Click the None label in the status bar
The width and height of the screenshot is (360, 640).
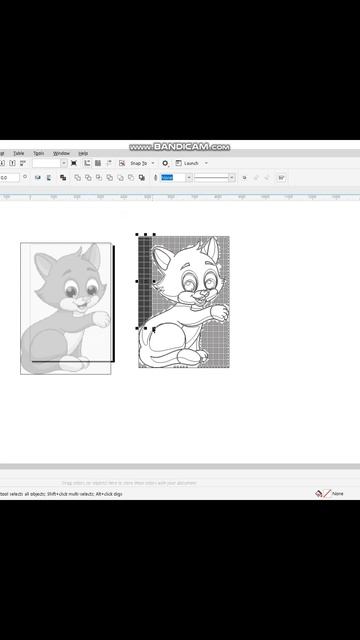coord(338,494)
